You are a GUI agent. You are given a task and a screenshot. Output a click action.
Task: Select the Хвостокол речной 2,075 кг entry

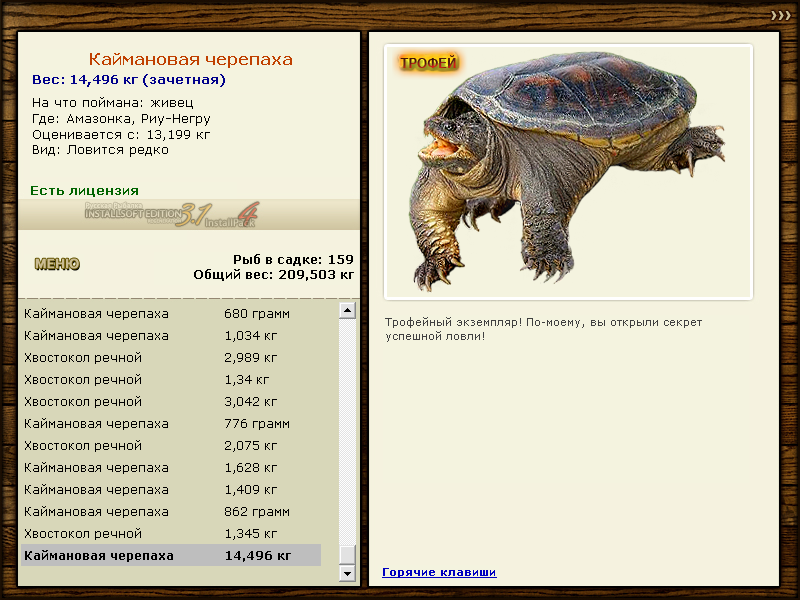(170, 445)
